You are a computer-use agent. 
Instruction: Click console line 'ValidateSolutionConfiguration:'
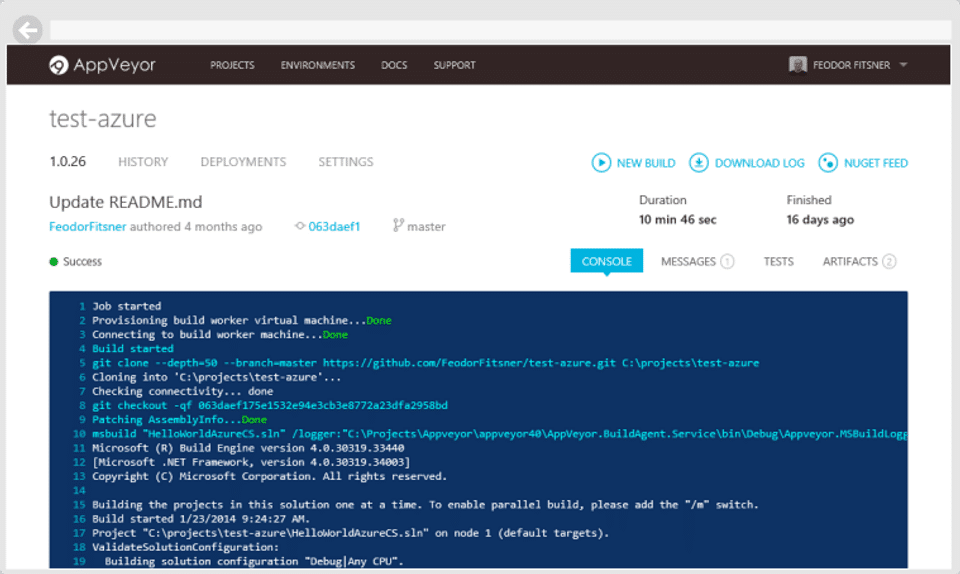[x=186, y=547]
